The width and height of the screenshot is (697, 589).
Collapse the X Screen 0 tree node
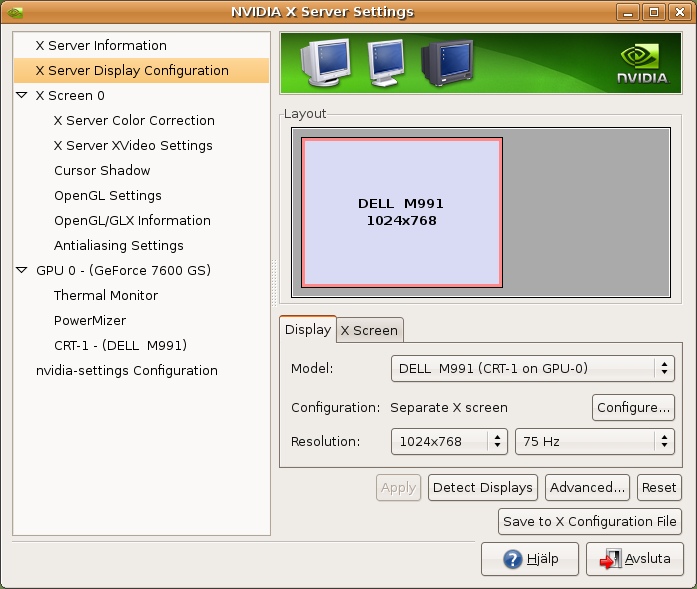tap(21, 95)
